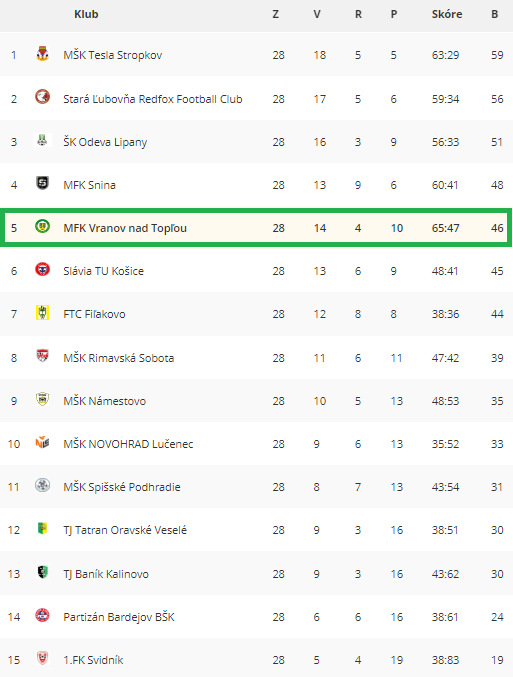Click the TJ Baník Kalinovo crest
Image resolution: width=513 pixels, height=677 pixels.
42,573
